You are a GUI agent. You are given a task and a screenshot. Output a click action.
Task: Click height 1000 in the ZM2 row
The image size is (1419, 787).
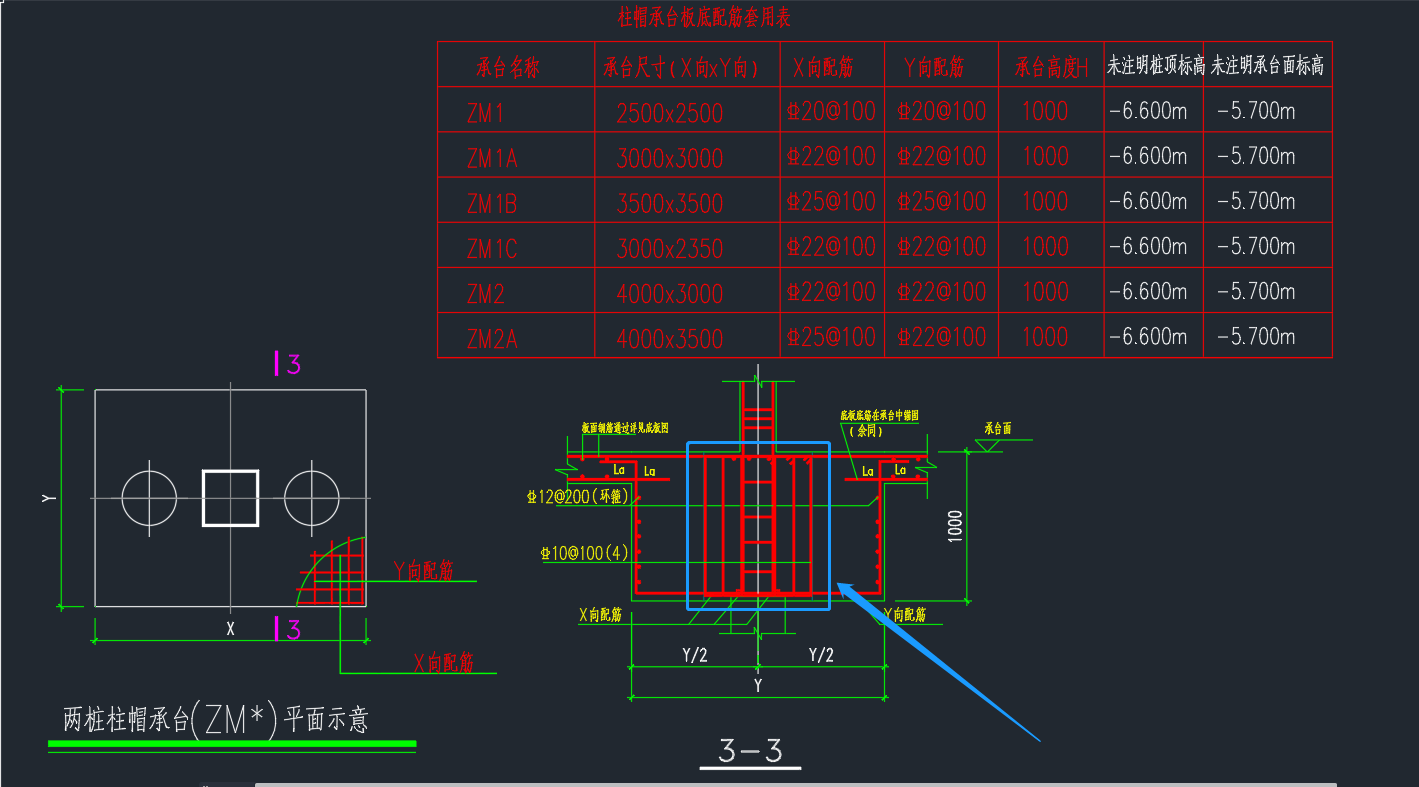[1045, 291]
